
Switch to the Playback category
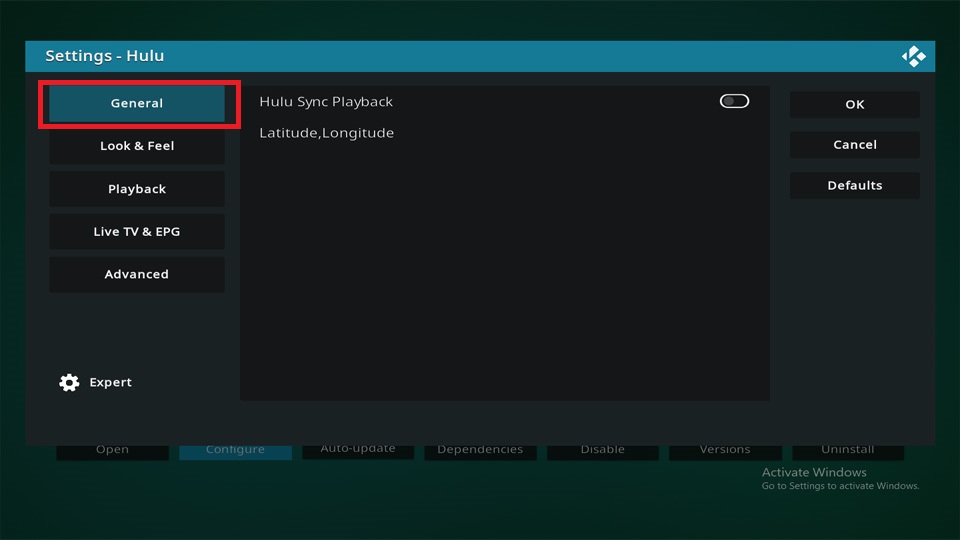[137, 189]
